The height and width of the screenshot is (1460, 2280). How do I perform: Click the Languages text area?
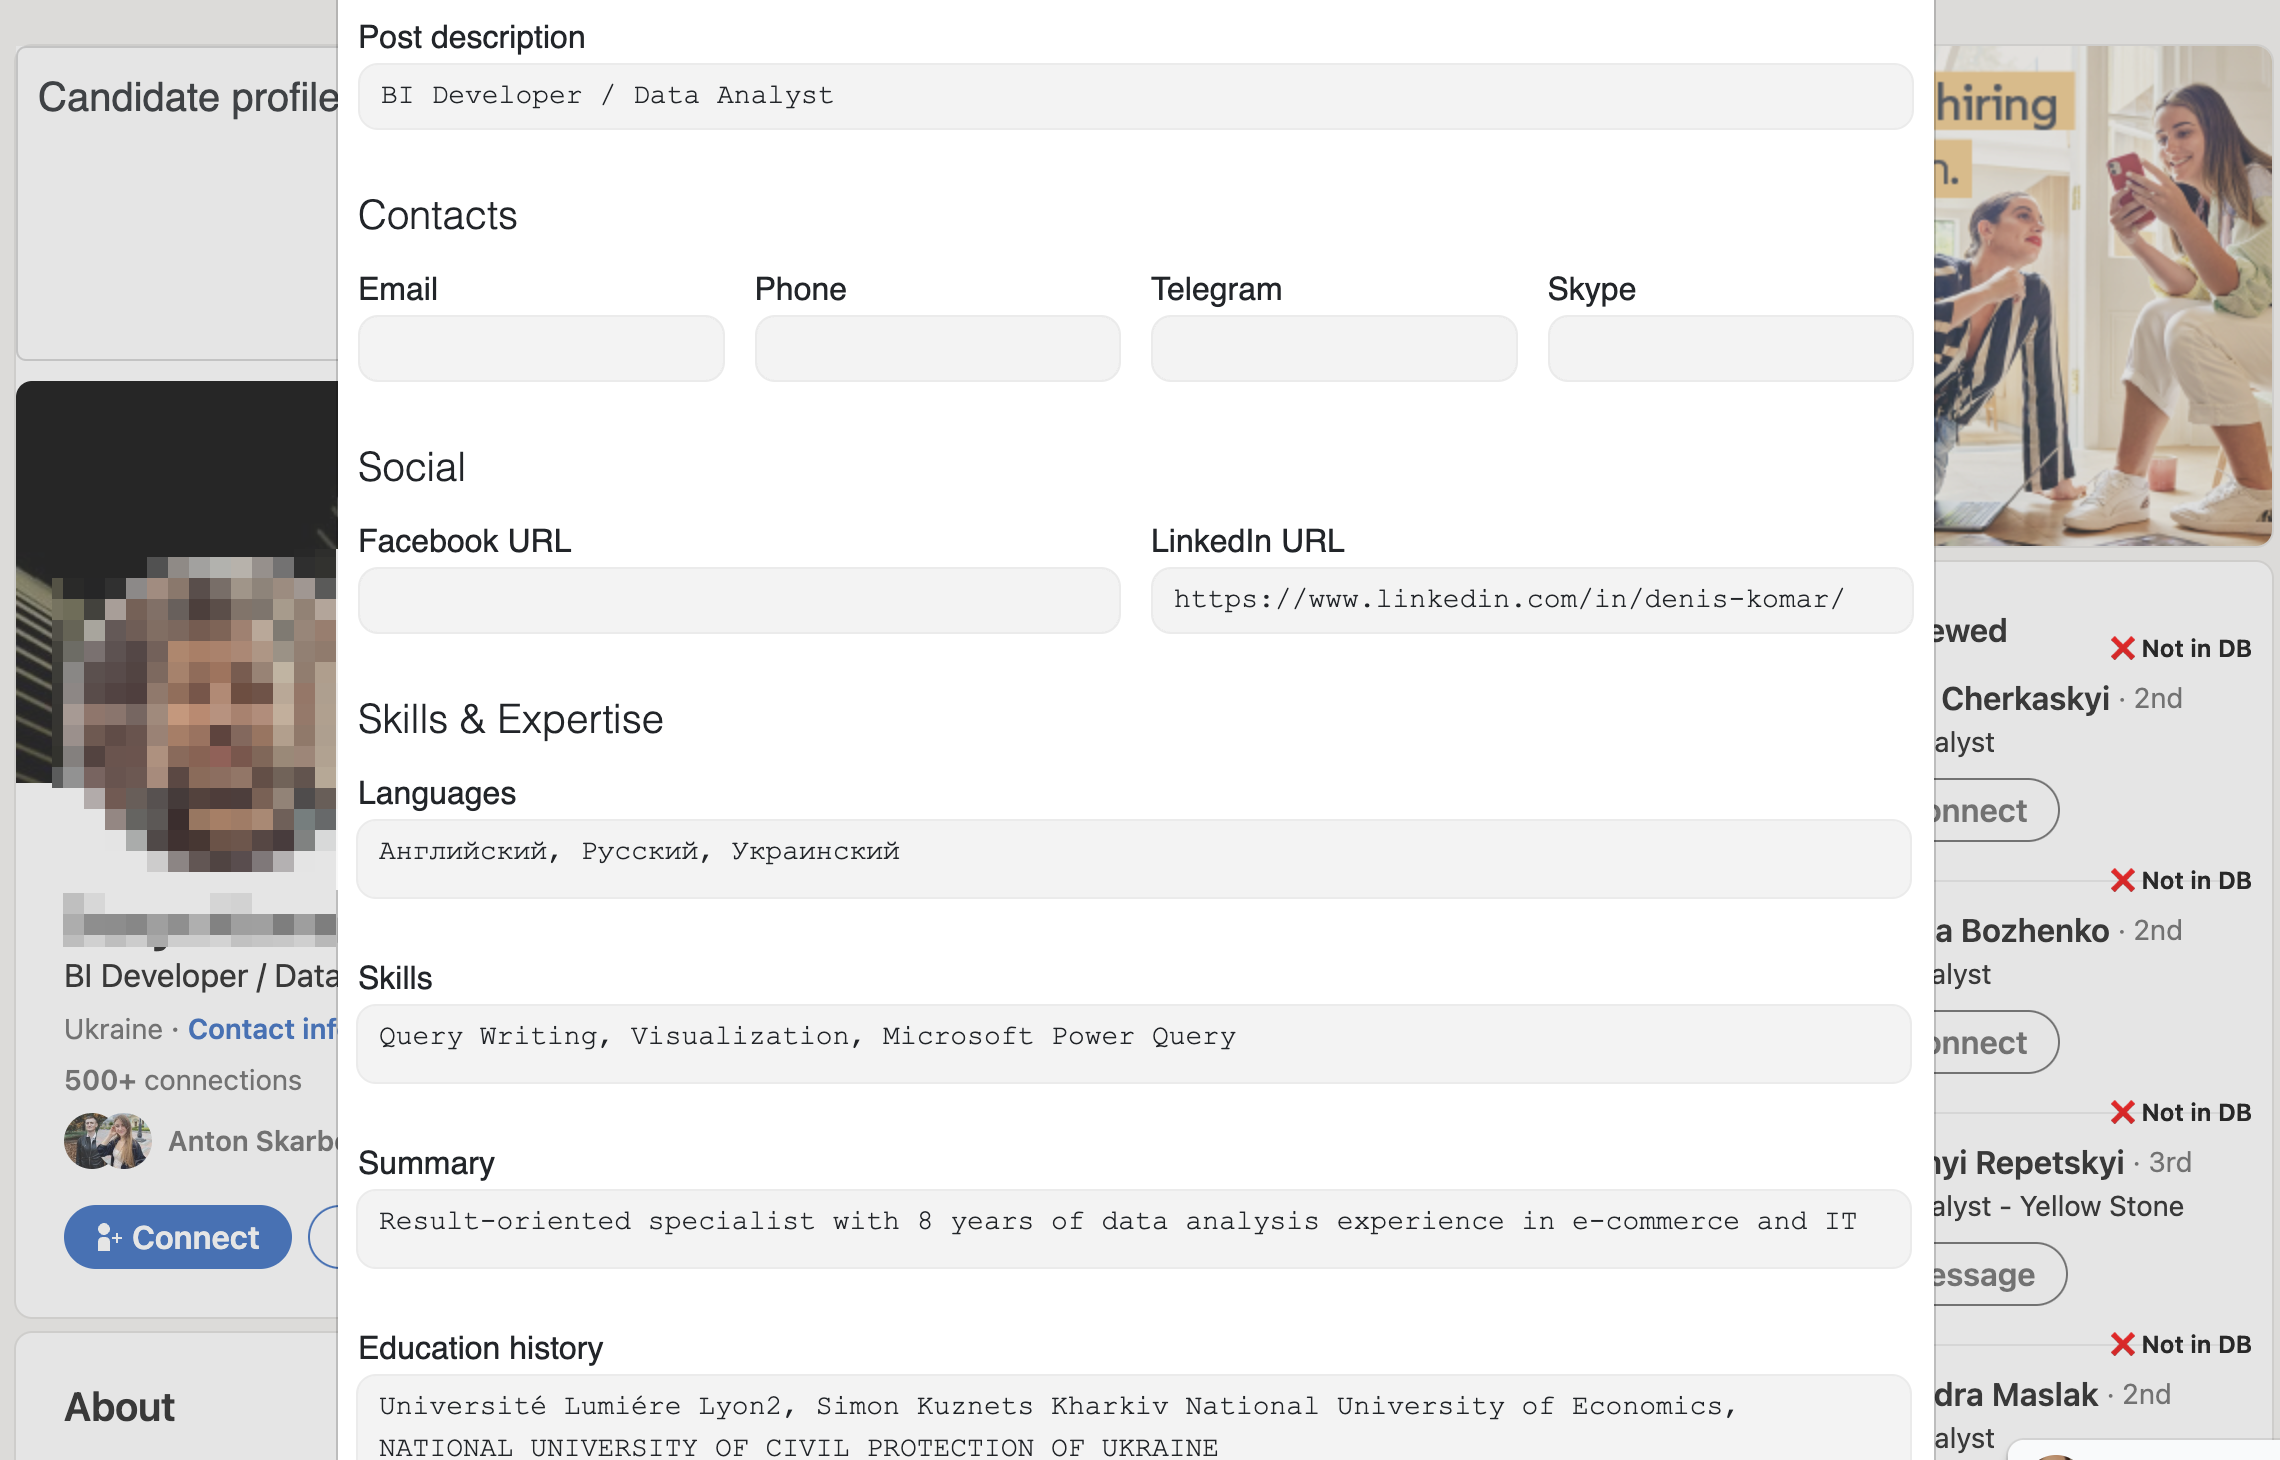tap(1134, 859)
